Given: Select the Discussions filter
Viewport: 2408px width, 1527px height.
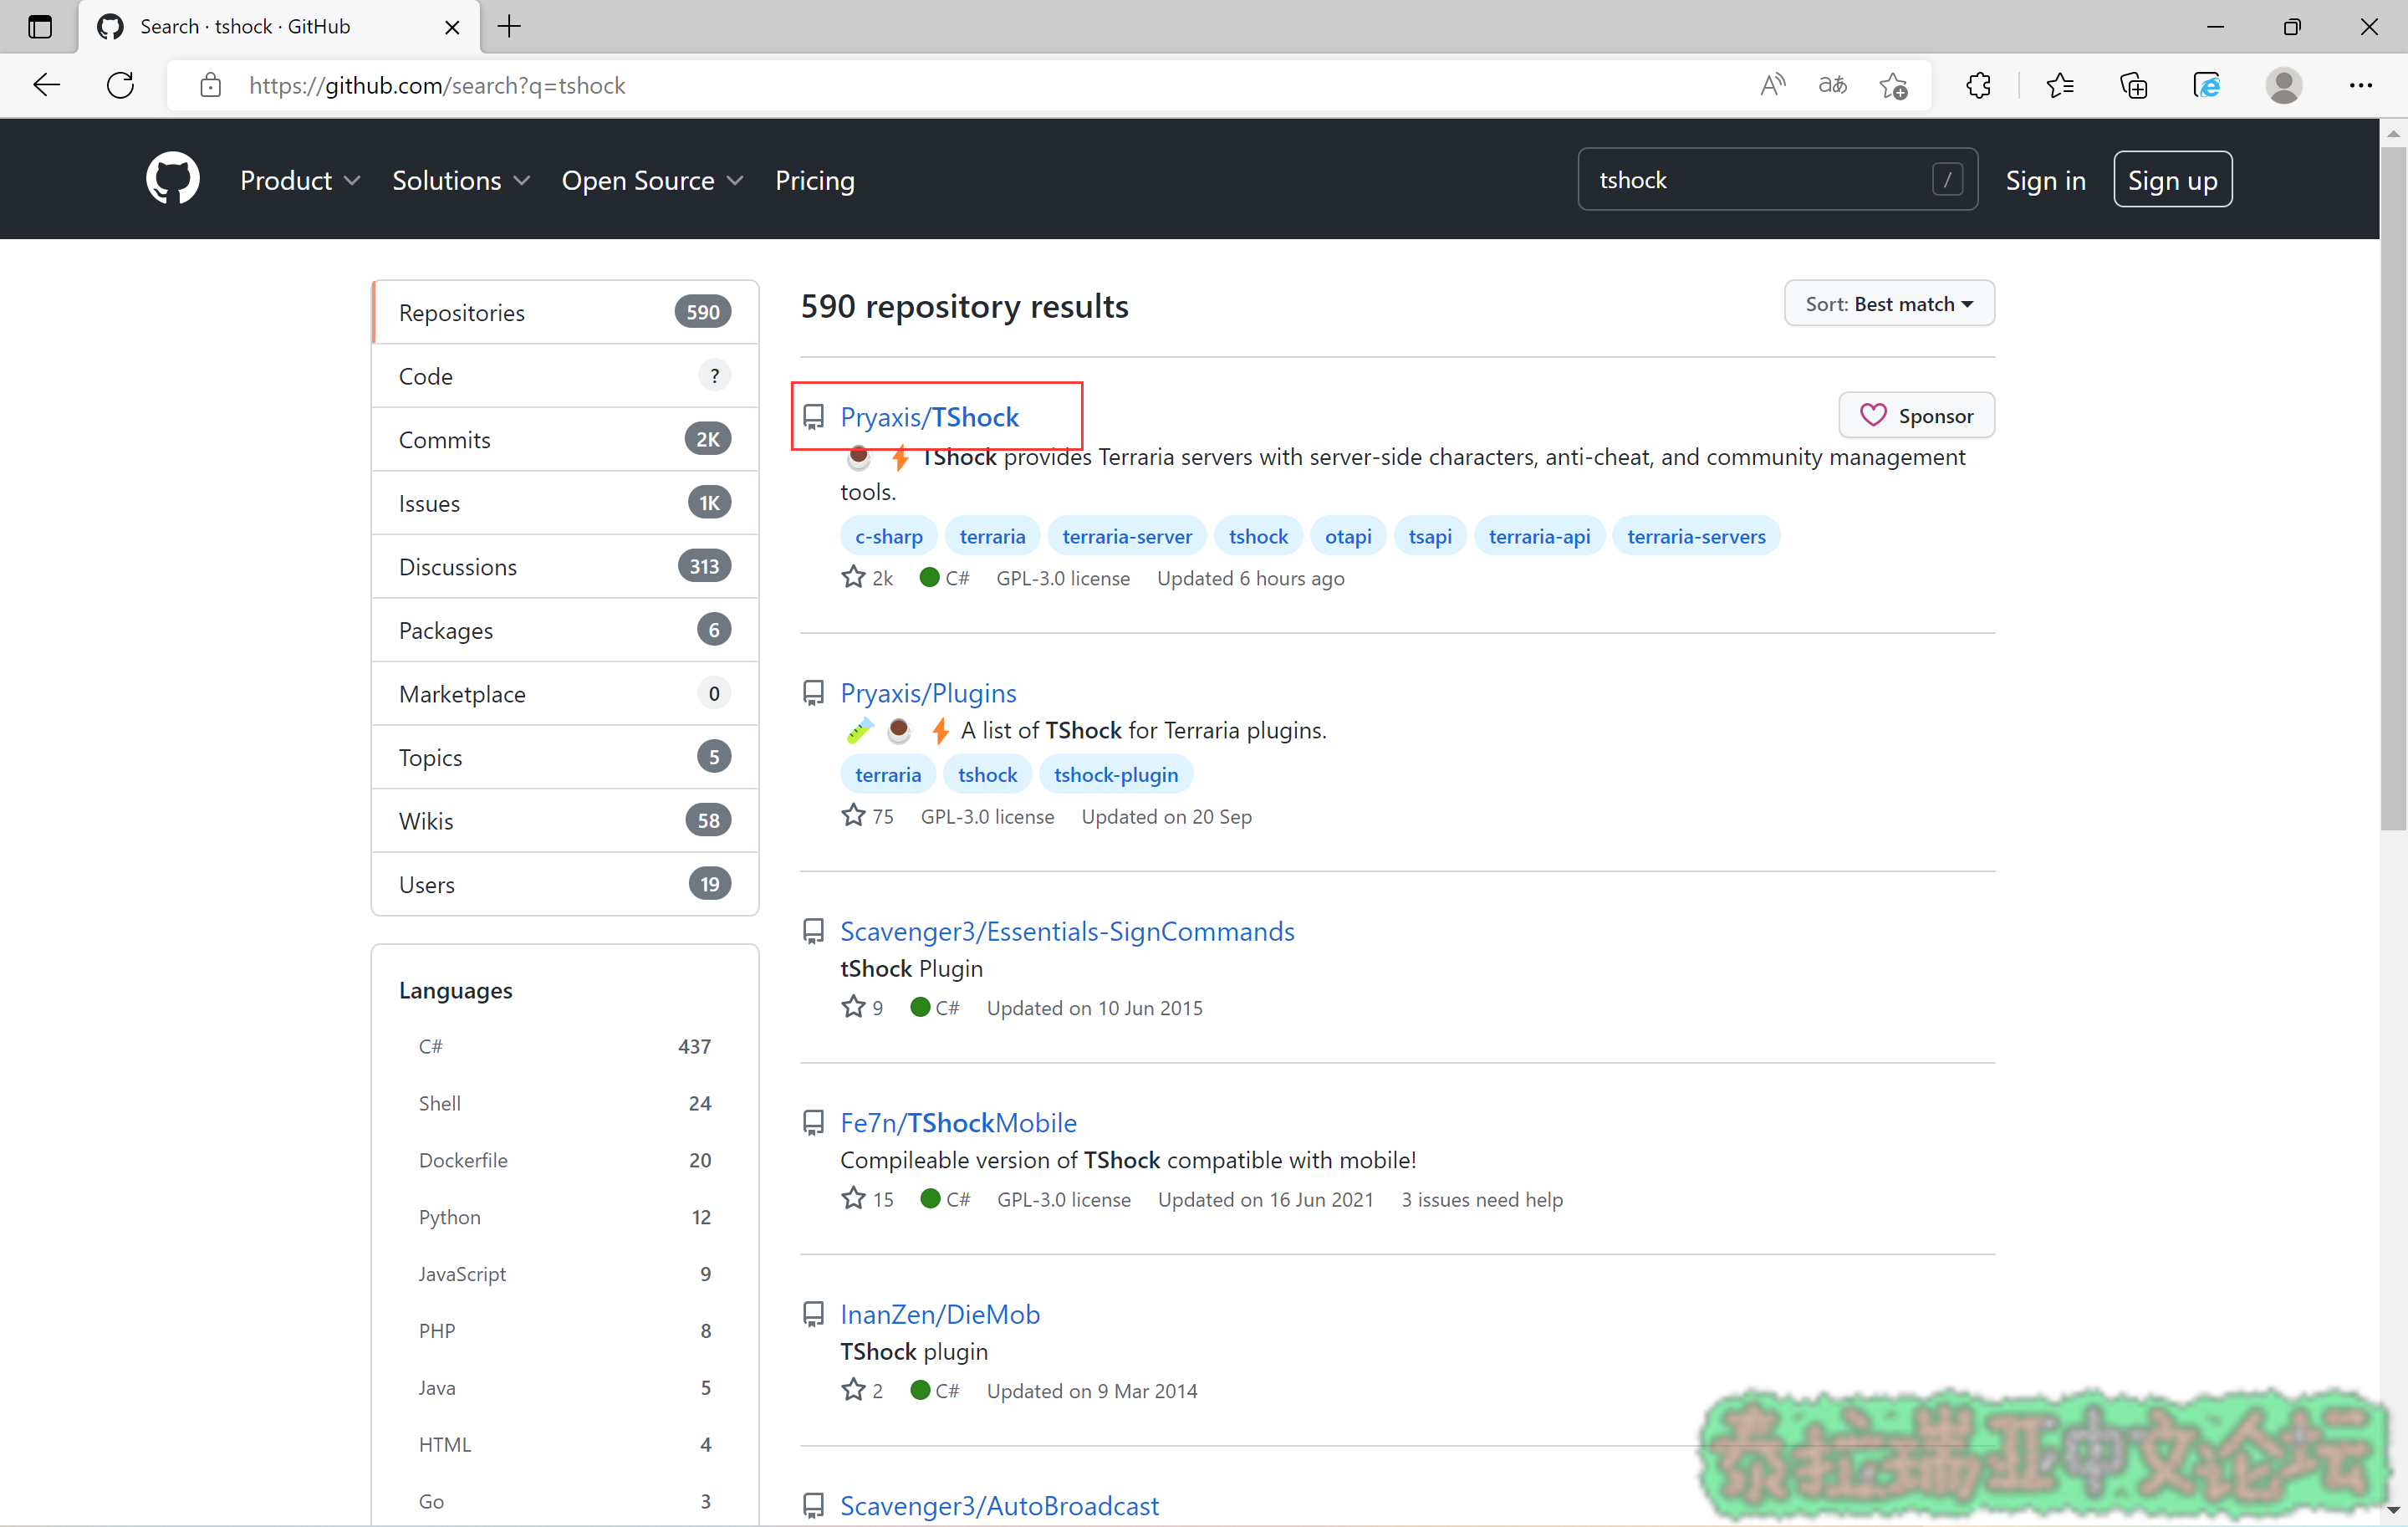Looking at the screenshot, I should pyautogui.click(x=565, y=566).
